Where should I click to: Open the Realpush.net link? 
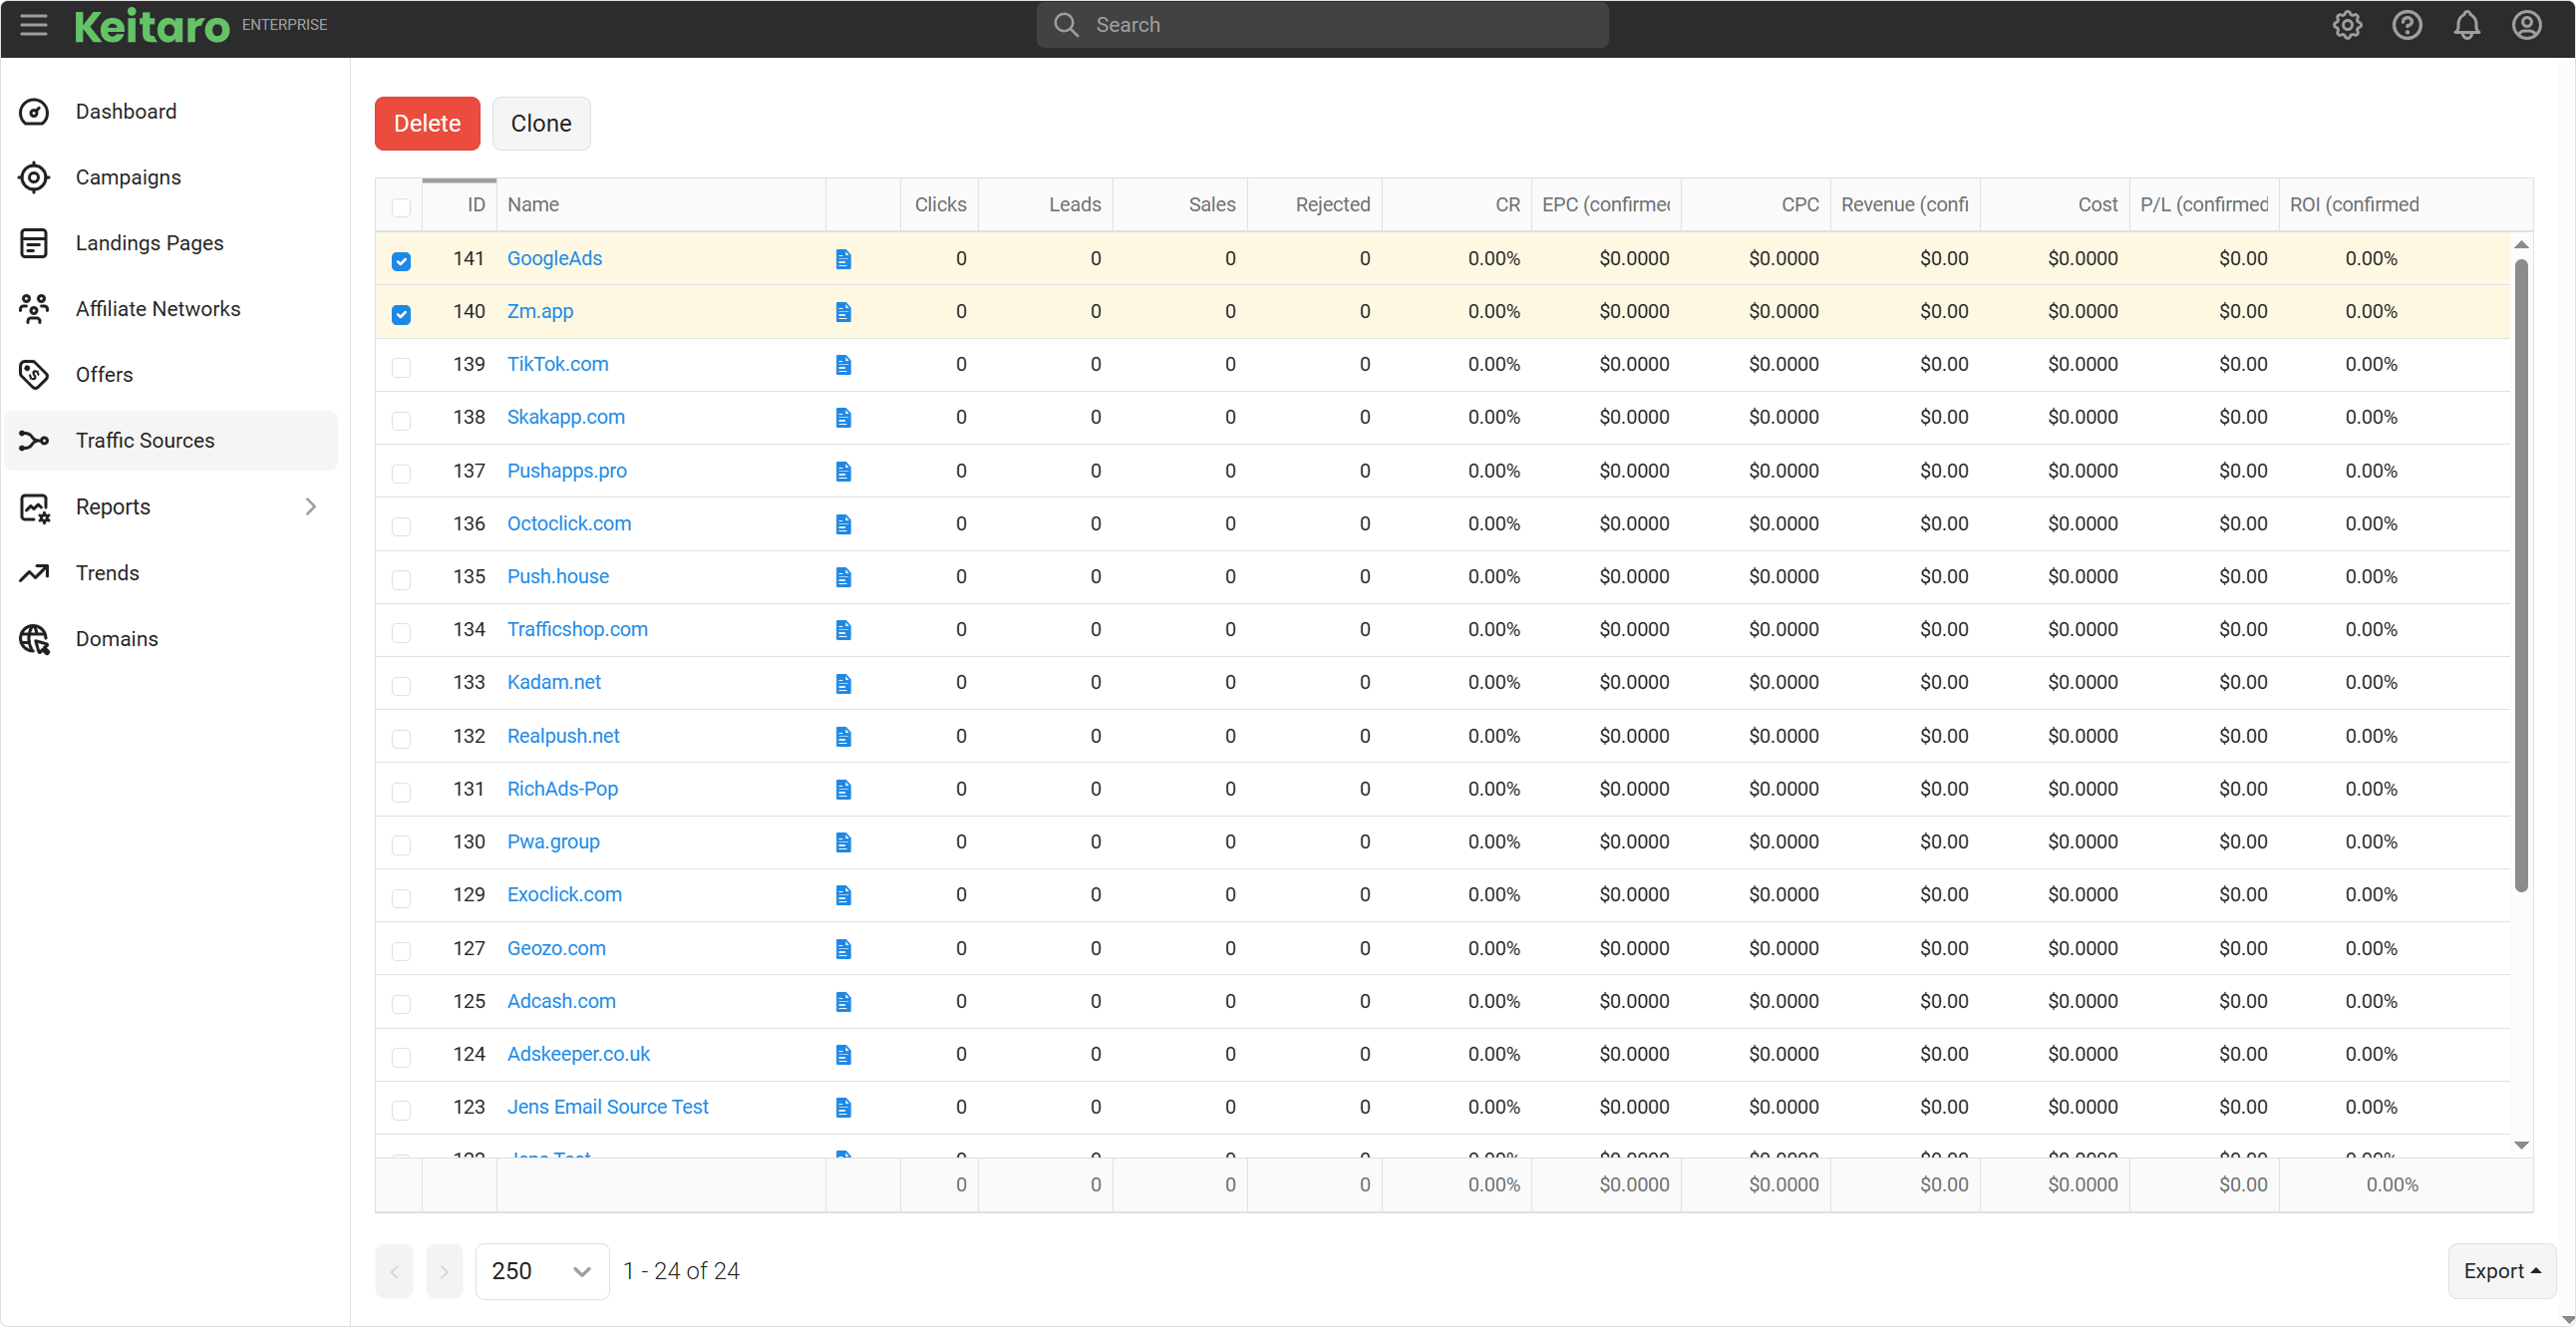tap(563, 736)
